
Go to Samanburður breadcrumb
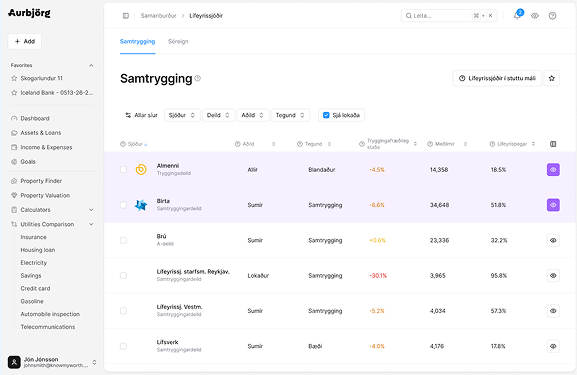click(x=159, y=16)
